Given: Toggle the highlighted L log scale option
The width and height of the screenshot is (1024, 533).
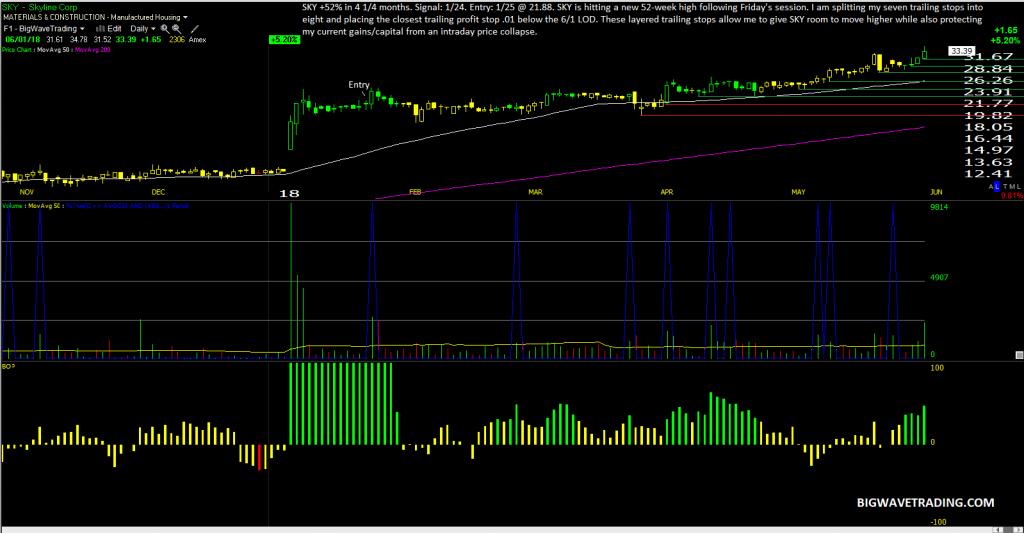Looking at the screenshot, I should pyautogui.click(x=997, y=187).
